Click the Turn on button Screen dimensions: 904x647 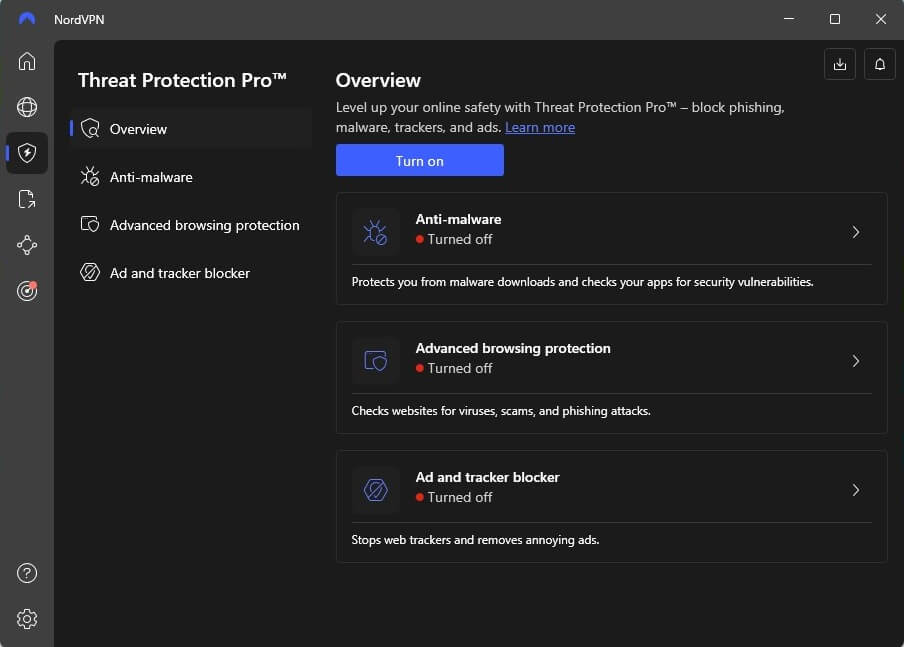tap(420, 160)
